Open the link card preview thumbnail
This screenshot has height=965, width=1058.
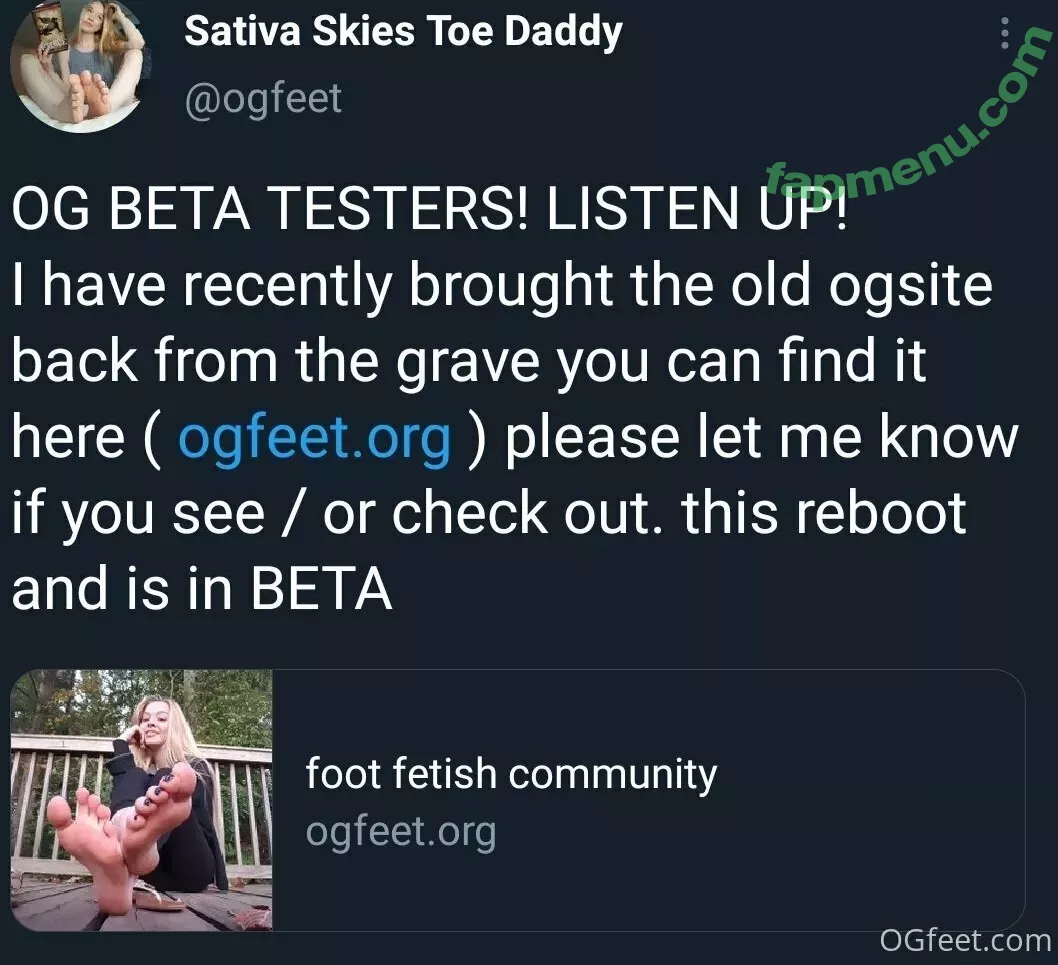(142, 800)
